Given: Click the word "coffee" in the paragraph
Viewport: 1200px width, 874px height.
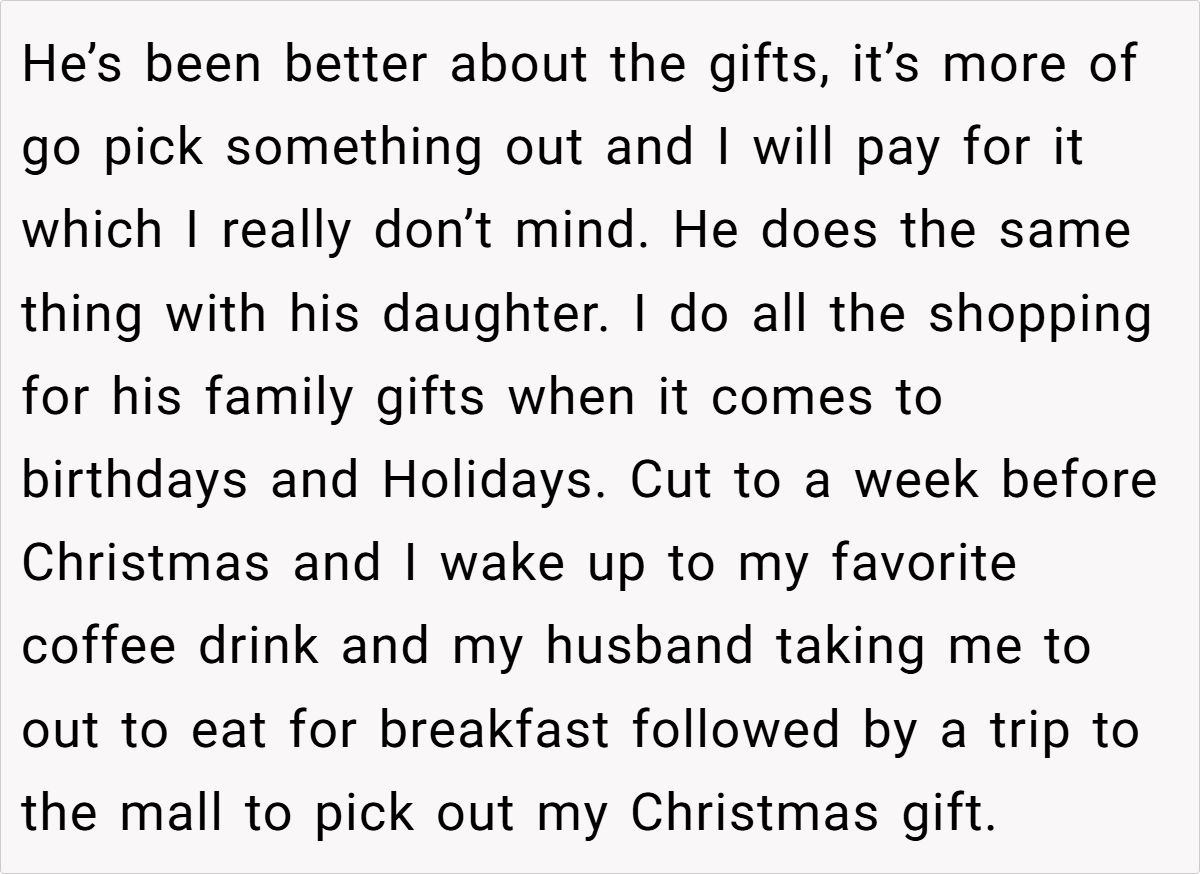Looking at the screenshot, I should pos(99,647).
